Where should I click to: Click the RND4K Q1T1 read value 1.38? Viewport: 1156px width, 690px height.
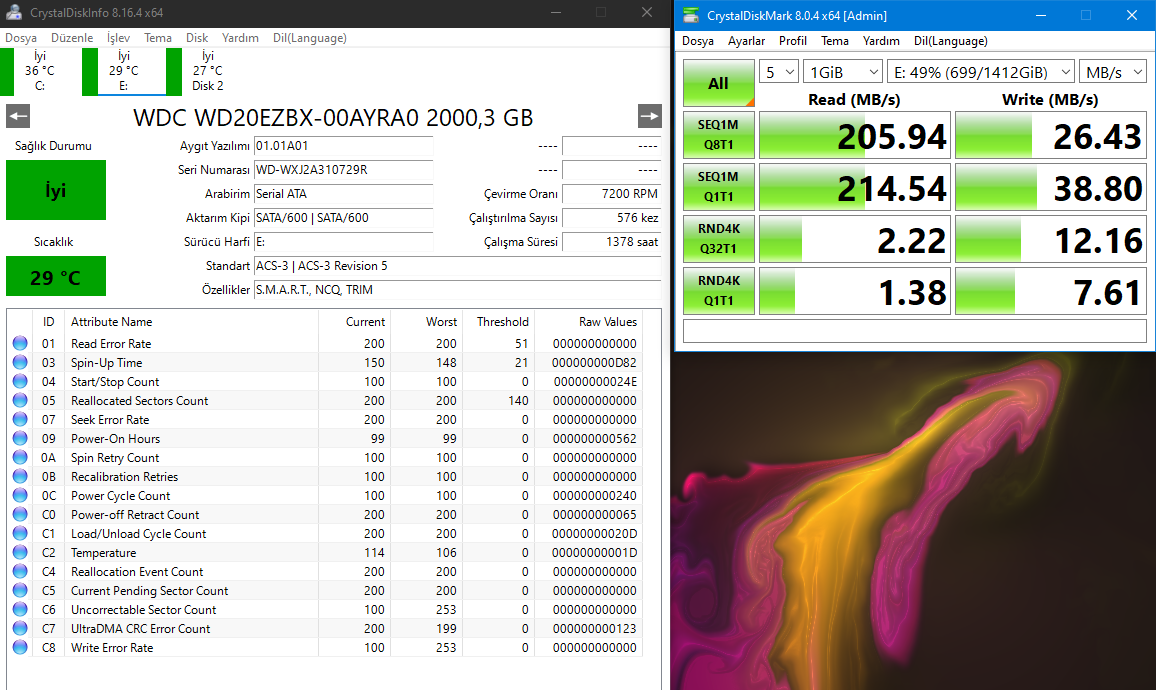(854, 291)
